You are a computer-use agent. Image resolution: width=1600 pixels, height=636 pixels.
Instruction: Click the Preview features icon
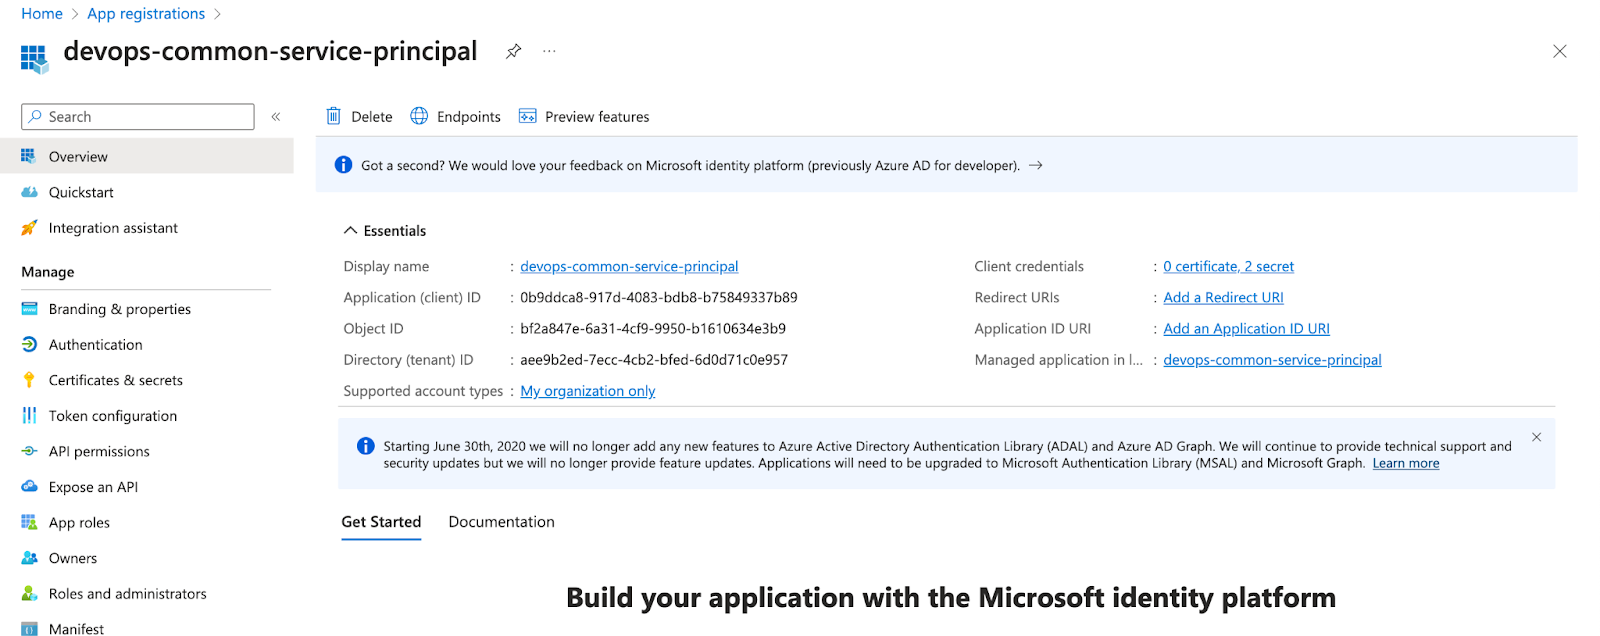(527, 116)
